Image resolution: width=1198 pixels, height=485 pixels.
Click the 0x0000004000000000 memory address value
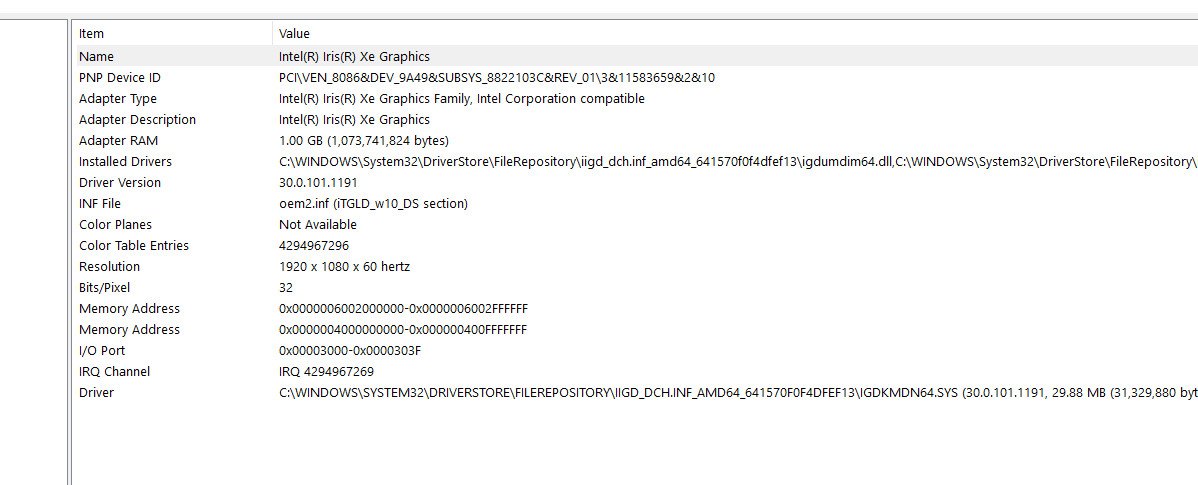[403, 330]
